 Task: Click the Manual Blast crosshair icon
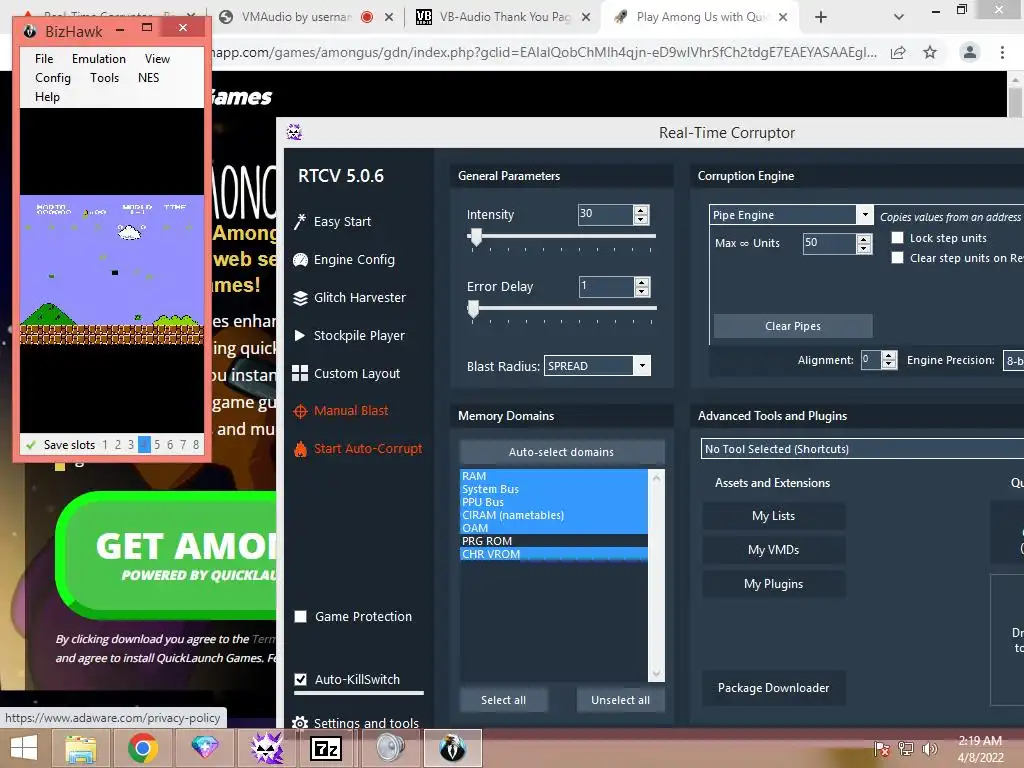point(300,411)
